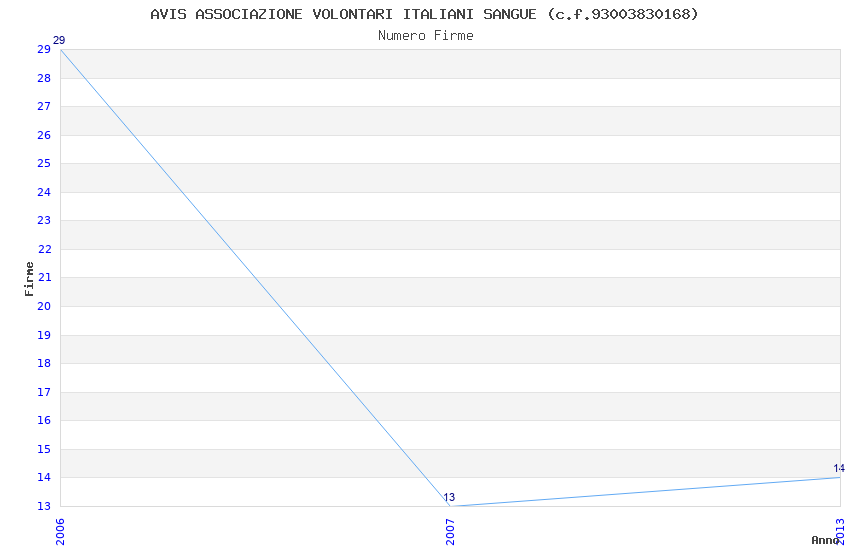Click the y-axis tick label 19
Viewport: 850px width, 550px height.
(x=44, y=335)
